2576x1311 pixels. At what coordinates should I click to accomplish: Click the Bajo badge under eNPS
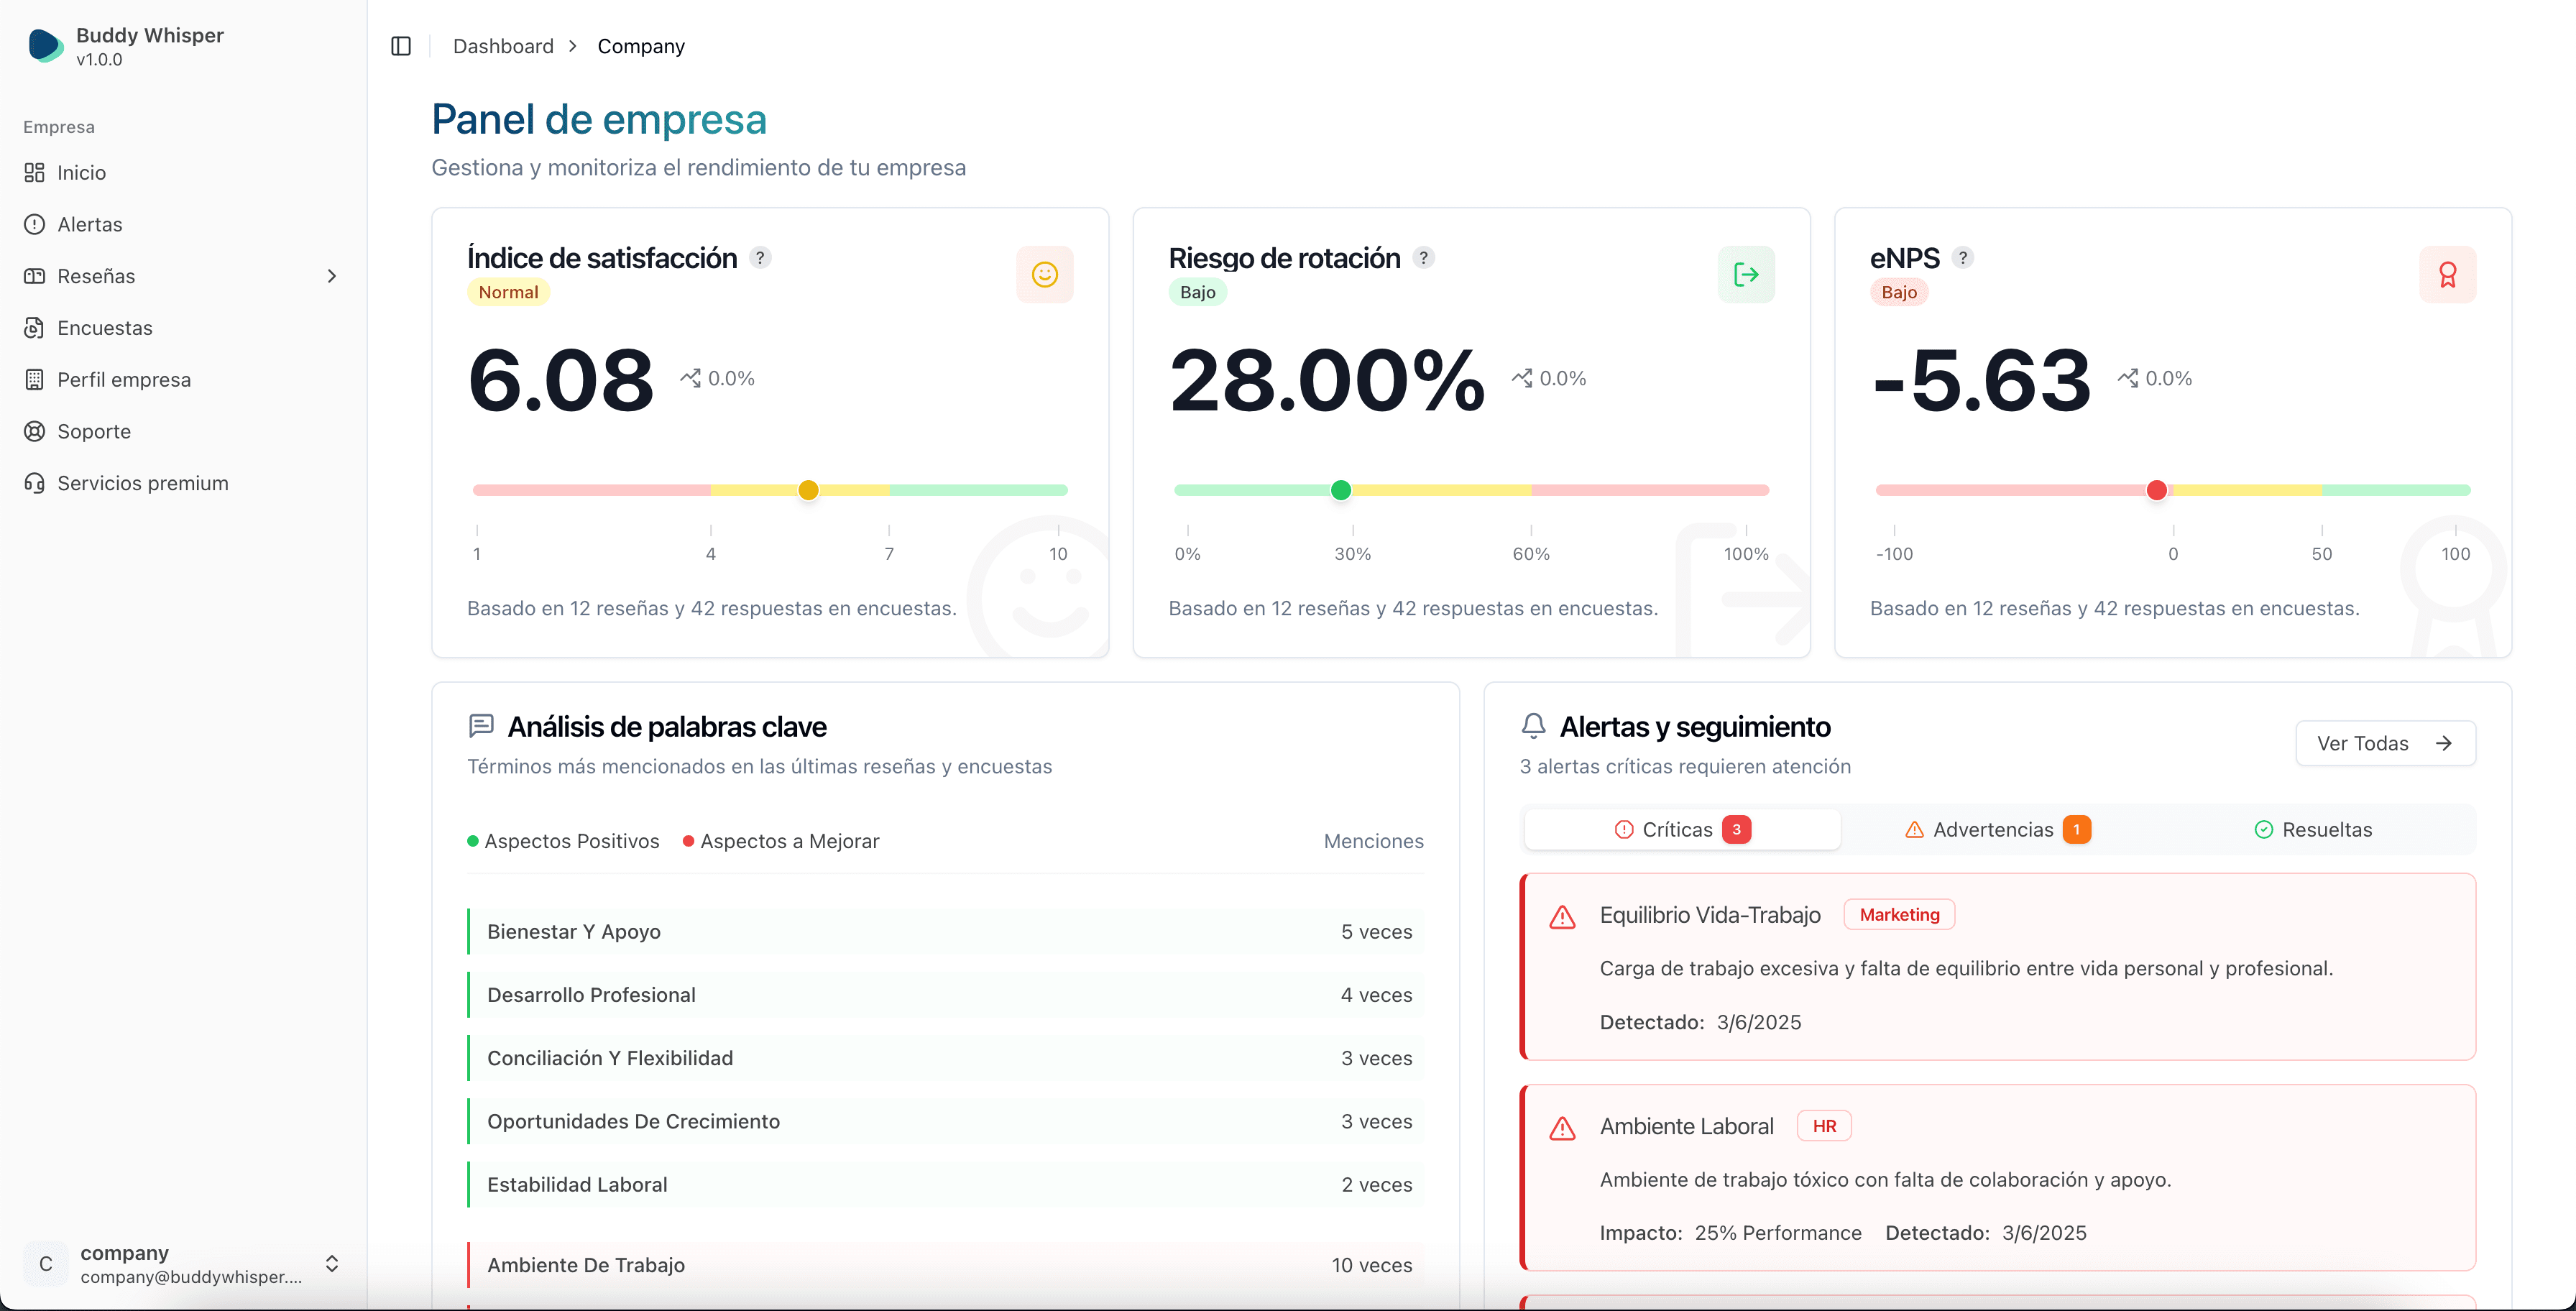[1898, 292]
